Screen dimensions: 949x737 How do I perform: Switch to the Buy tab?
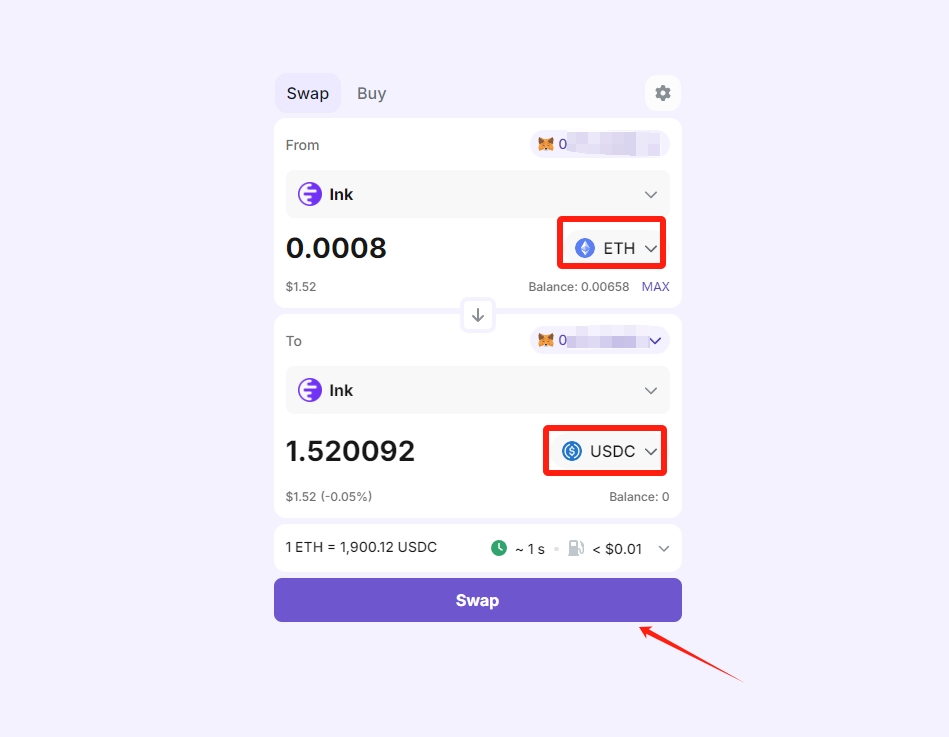(372, 93)
